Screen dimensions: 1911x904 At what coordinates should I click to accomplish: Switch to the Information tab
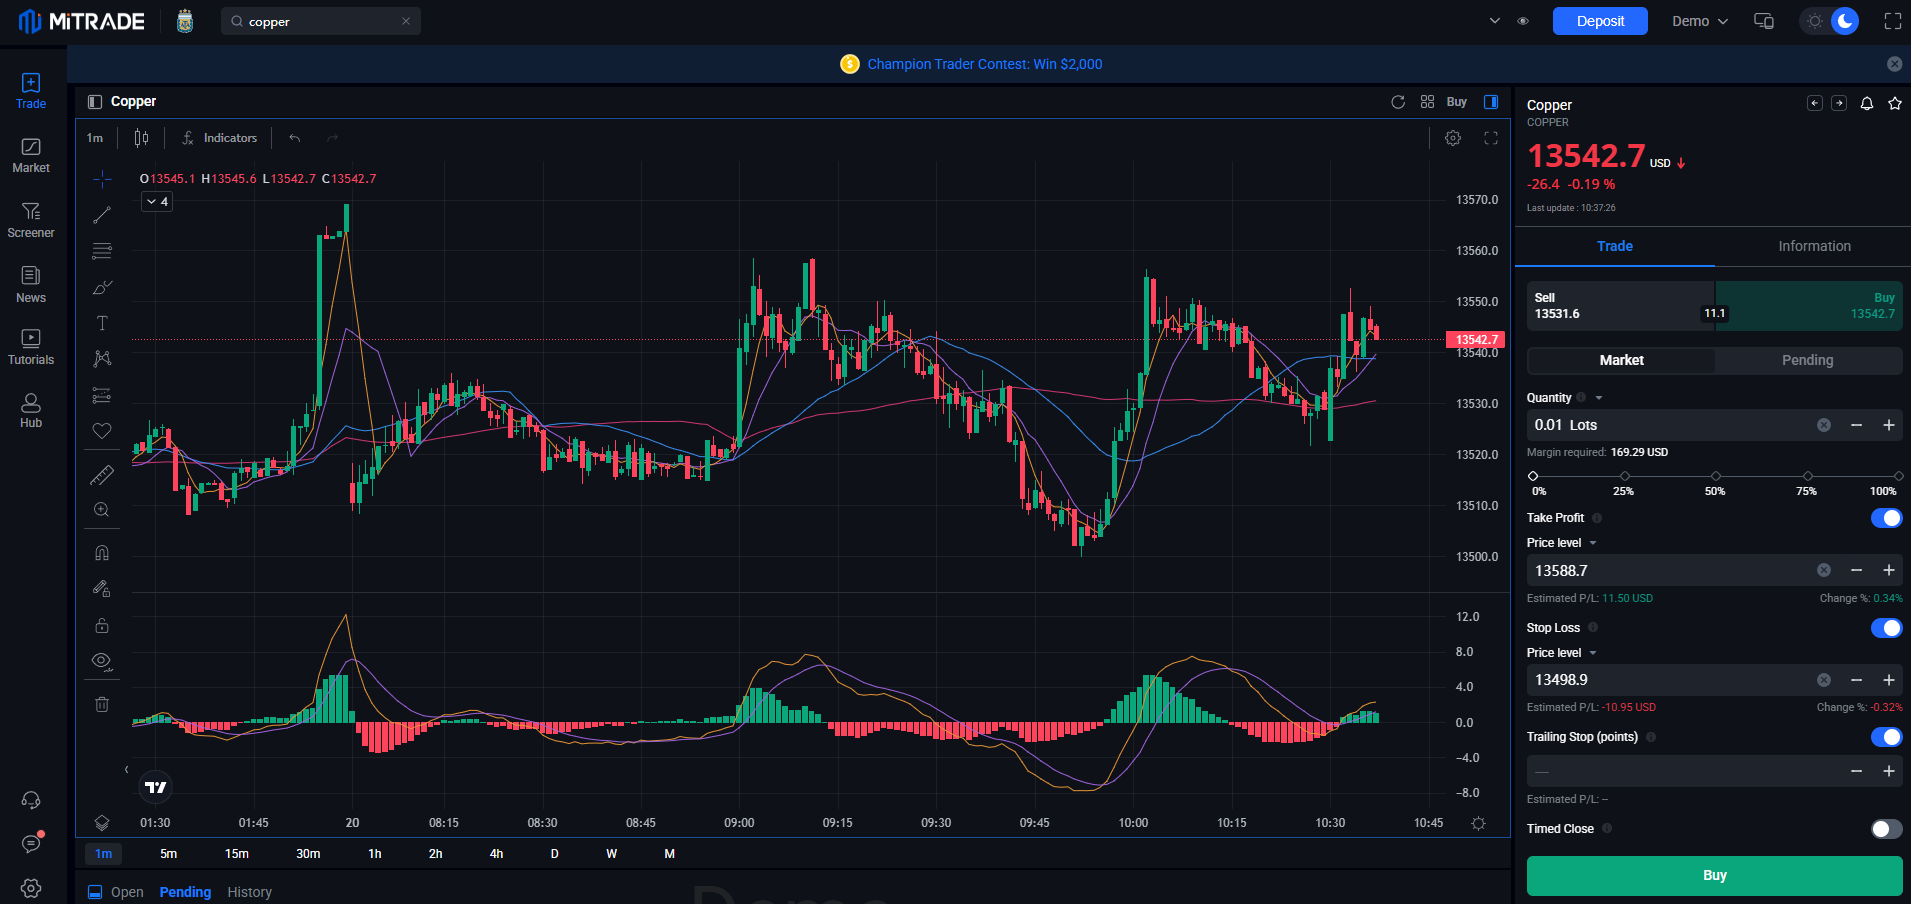pyautogui.click(x=1814, y=246)
